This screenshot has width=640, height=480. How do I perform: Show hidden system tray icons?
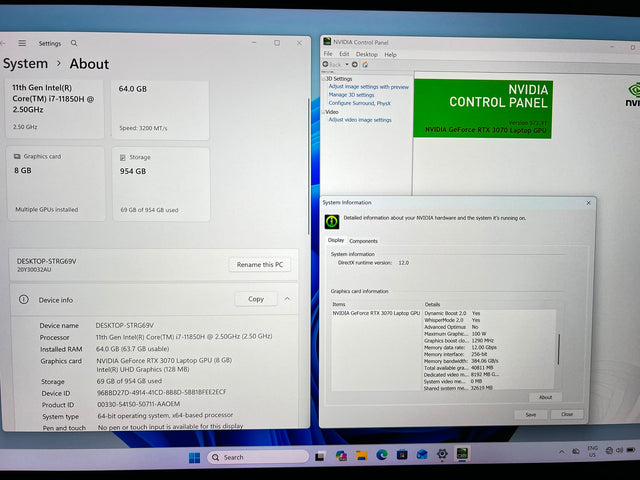(x=562, y=451)
